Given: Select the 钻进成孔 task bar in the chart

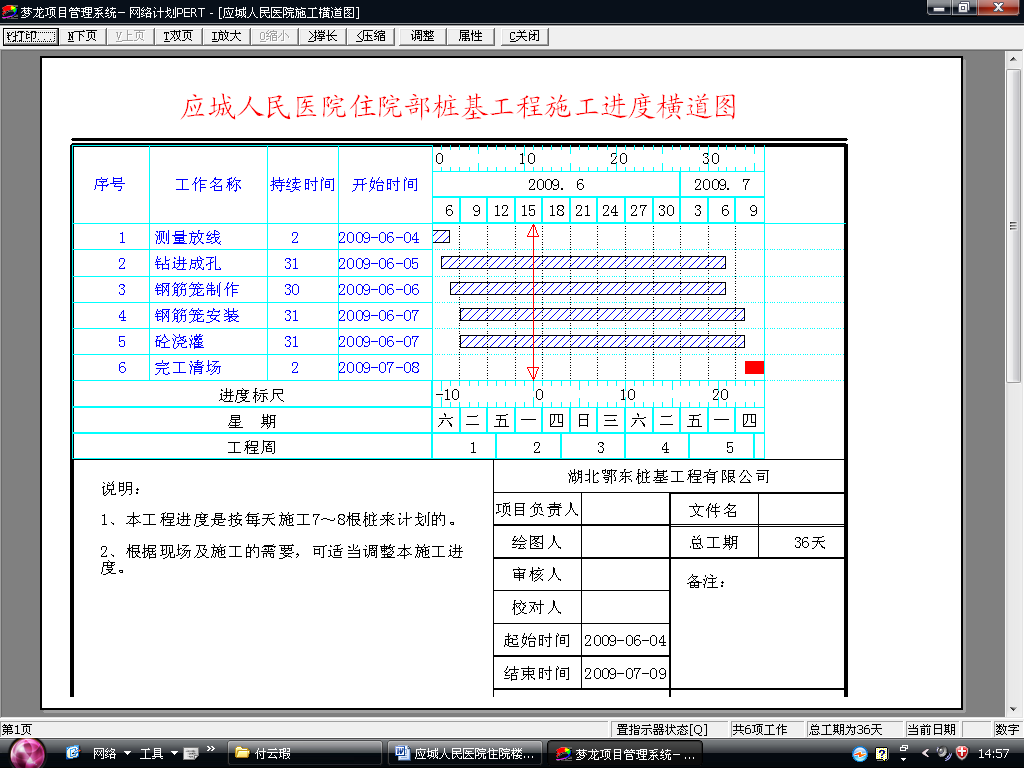Looking at the screenshot, I should (x=583, y=263).
